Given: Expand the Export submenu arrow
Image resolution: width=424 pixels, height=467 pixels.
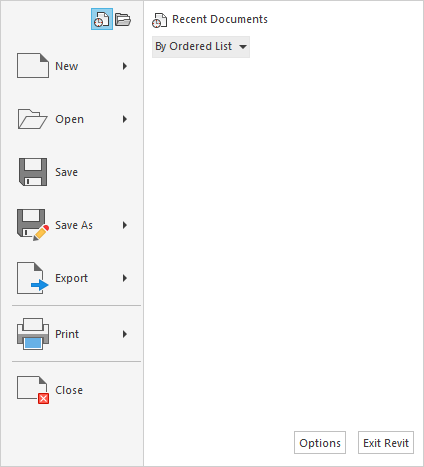Looking at the screenshot, I should coord(125,278).
